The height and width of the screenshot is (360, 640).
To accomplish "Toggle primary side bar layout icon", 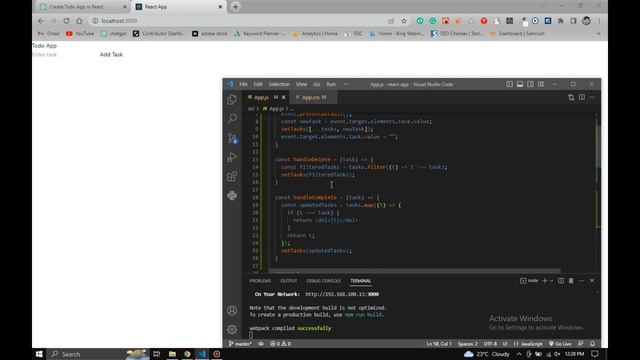I will (509, 84).
